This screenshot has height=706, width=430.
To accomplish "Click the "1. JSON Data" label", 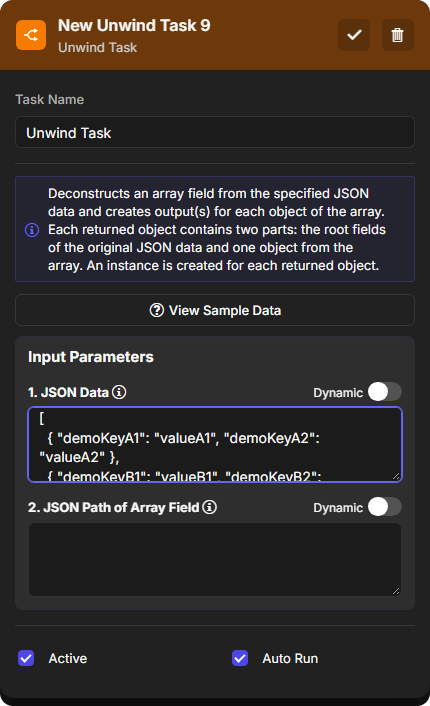I will (x=68, y=392).
